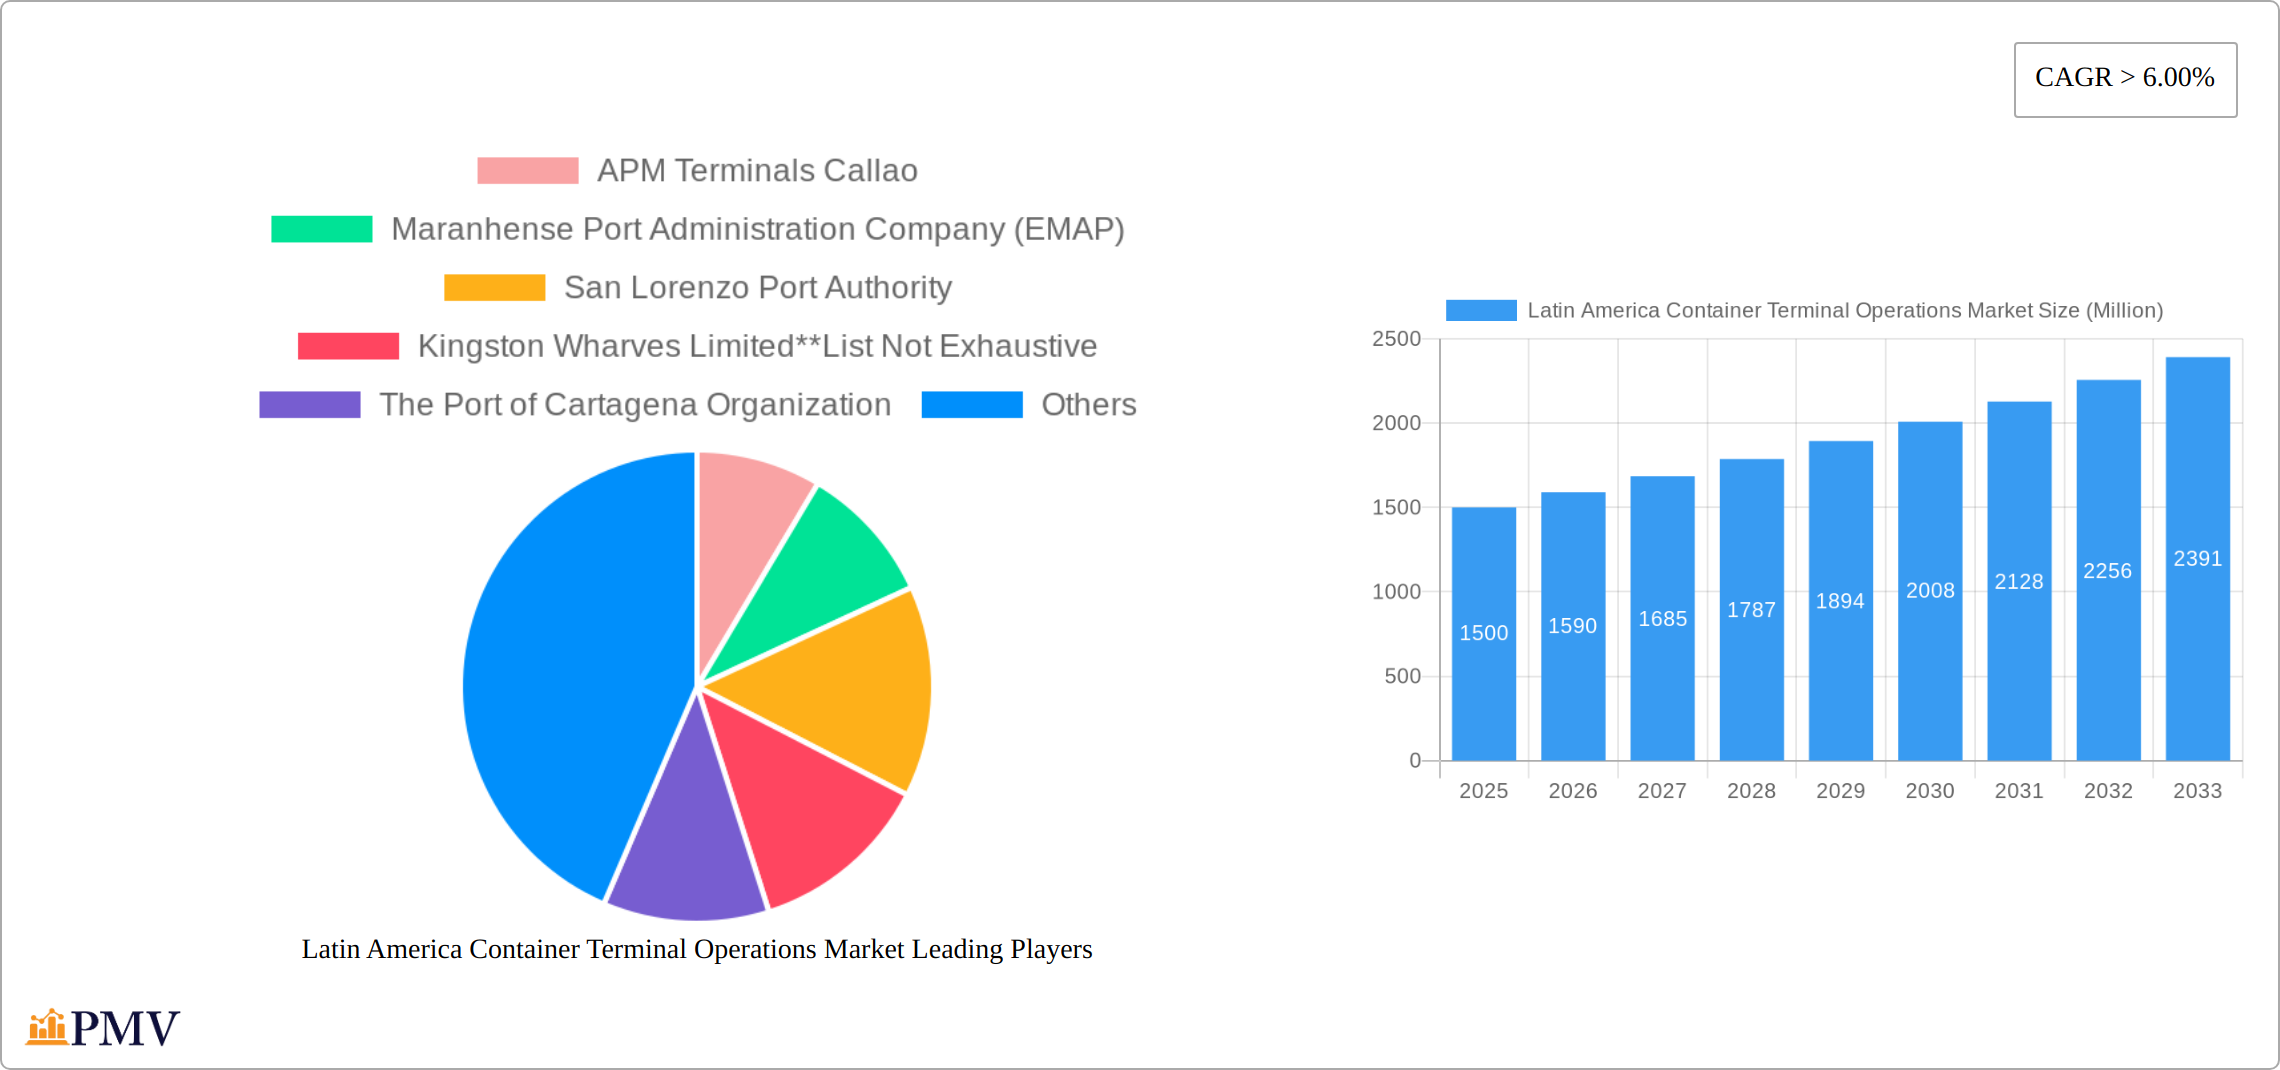The height and width of the screenshot is (1070, 2280).
Task: Toggle APM Terminals Callao legend swatch
Action: click(527, 171)
